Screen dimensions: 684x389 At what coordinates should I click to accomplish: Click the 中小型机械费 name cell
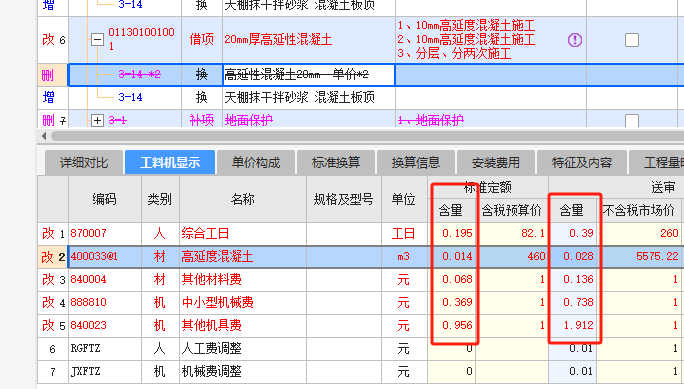coord(243,302)
